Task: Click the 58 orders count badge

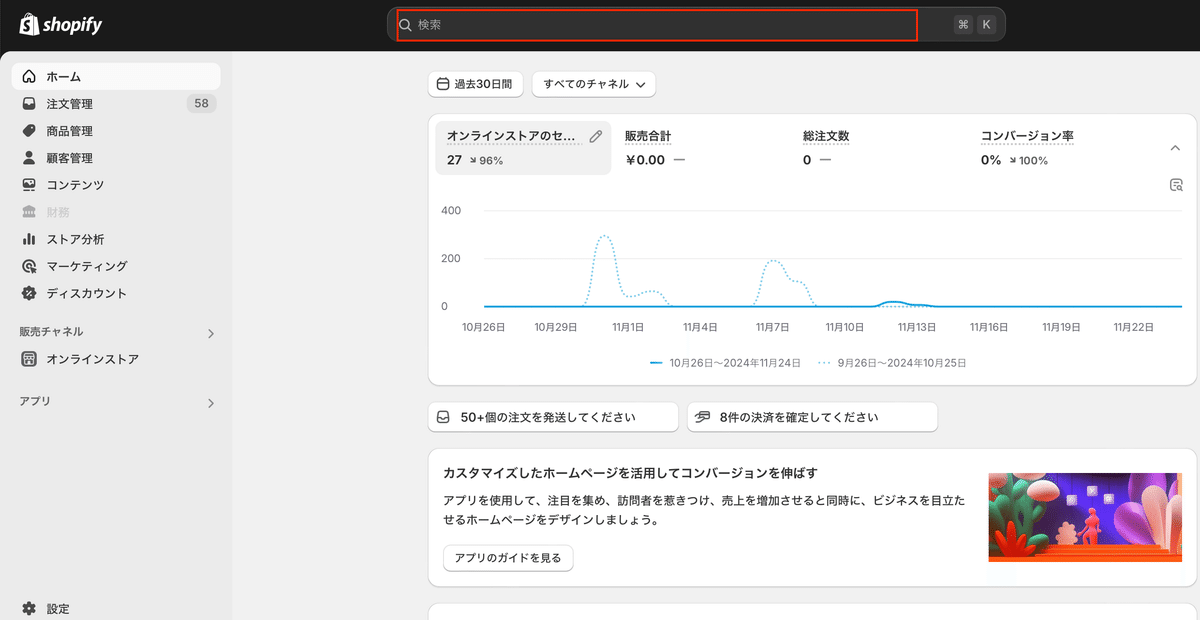Action: pyautogui.click(x=201, y=103)
